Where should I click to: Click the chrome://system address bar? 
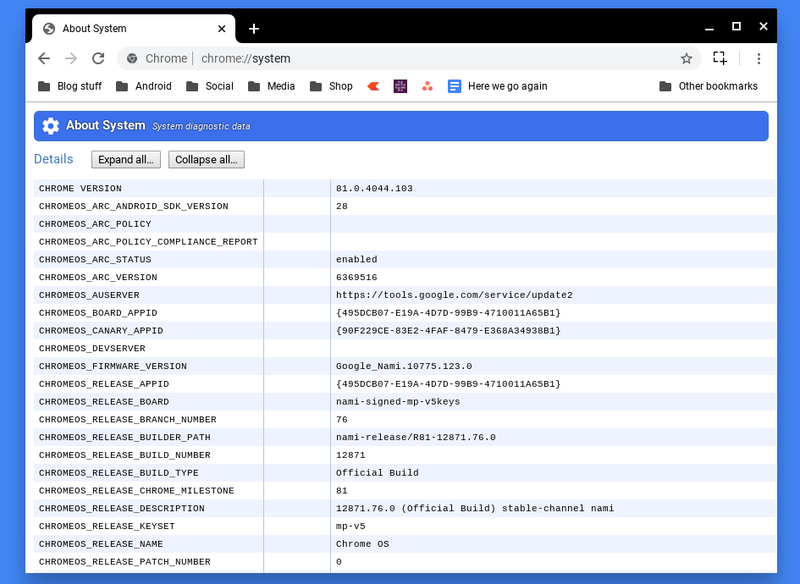coord(408,59)
